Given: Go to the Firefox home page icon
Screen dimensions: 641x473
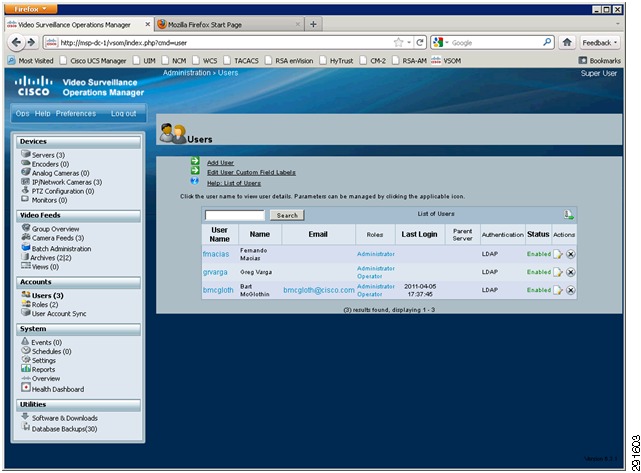Looking at the screenshot, I should pos(567,43).
